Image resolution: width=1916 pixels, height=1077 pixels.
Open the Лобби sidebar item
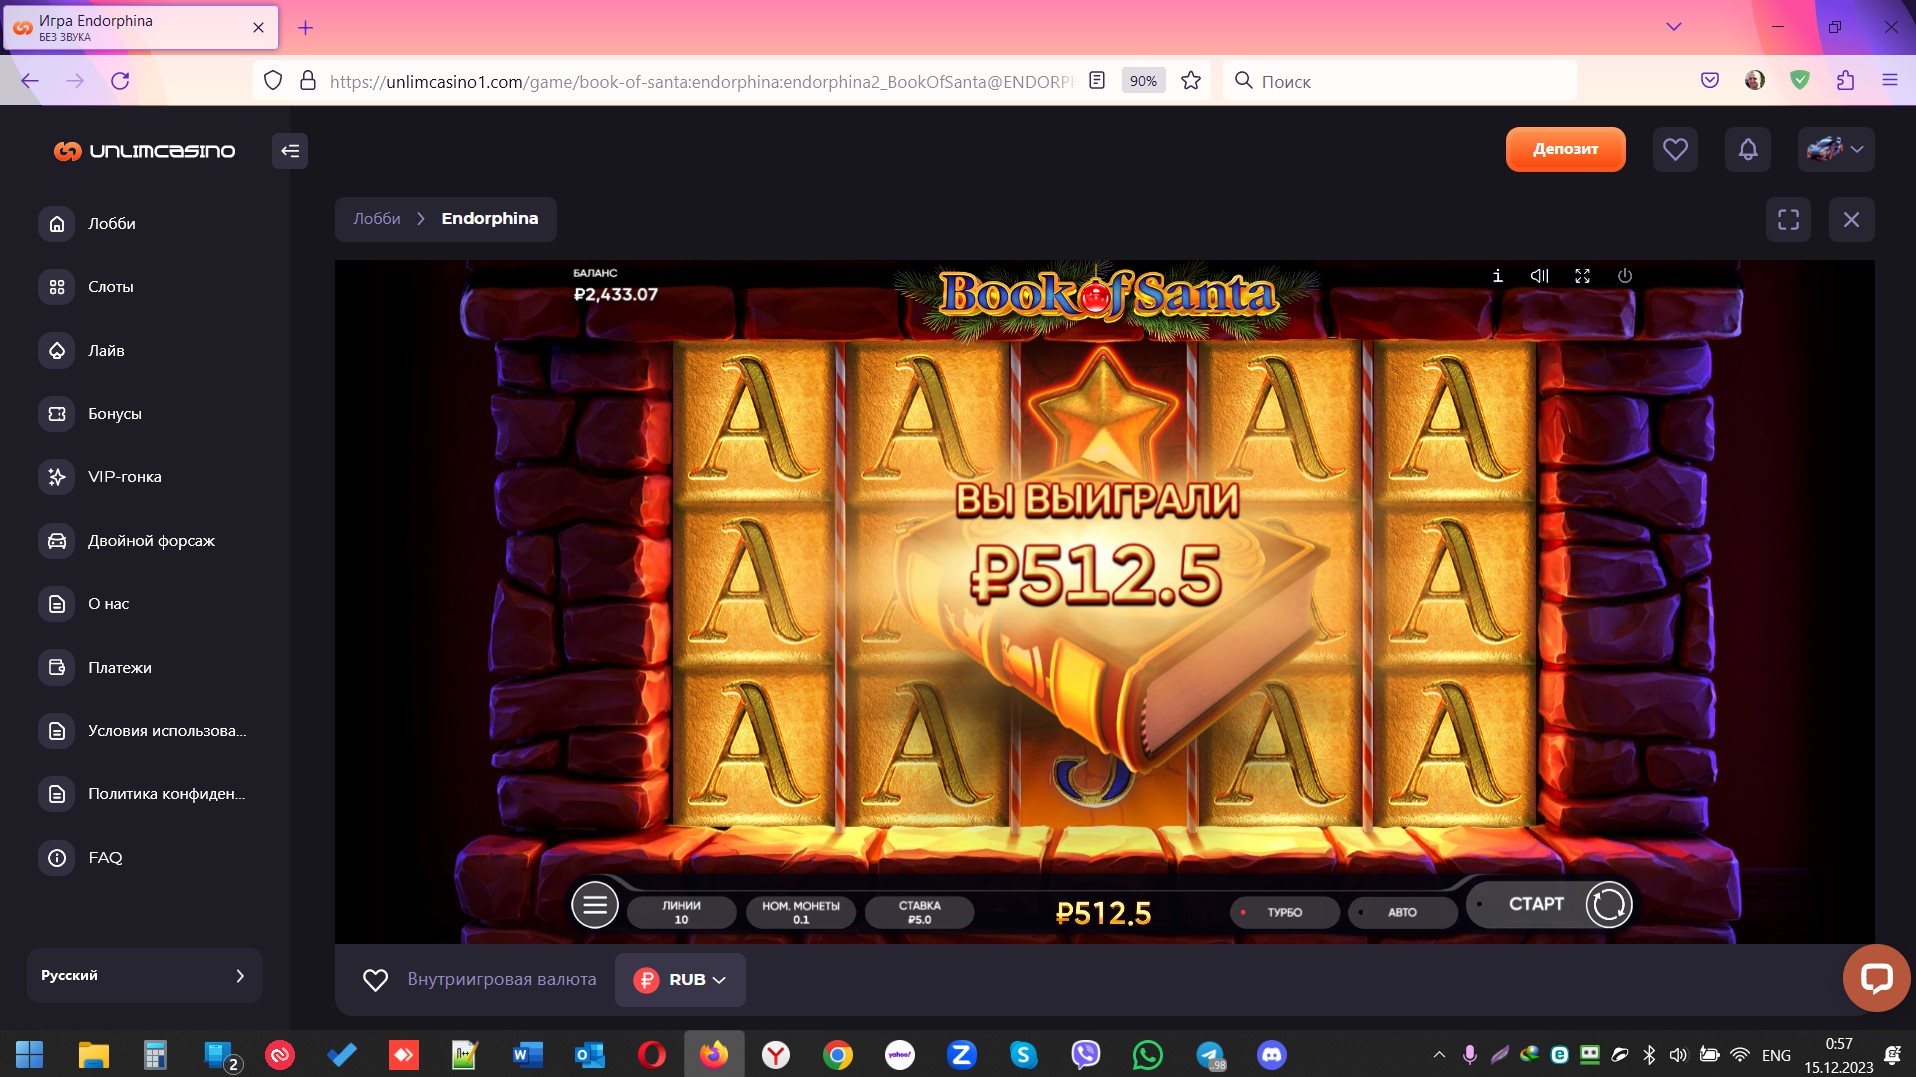pos(87,224)
